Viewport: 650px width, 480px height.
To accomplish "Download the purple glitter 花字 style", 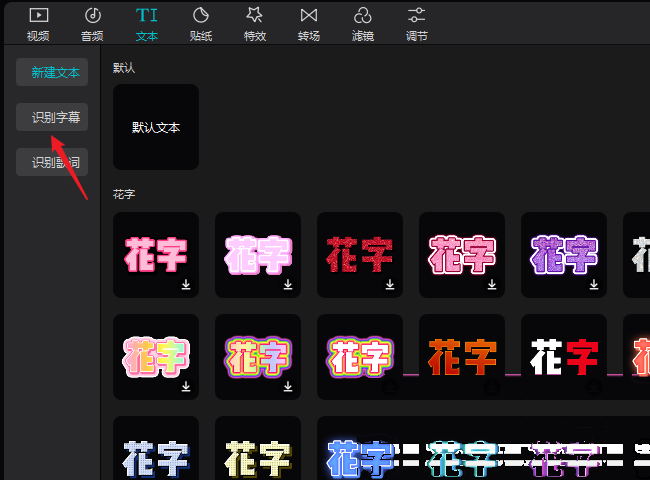I will coord(594,284).
